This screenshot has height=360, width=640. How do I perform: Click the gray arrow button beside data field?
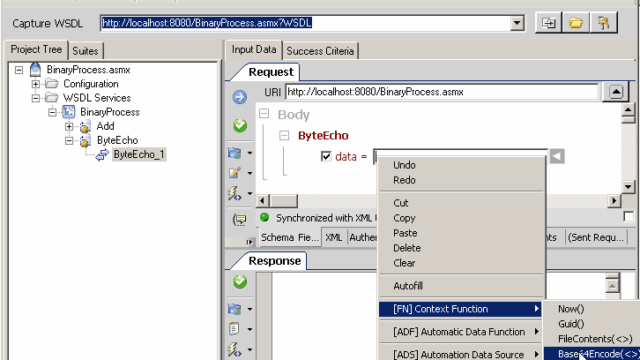[557, 156]
